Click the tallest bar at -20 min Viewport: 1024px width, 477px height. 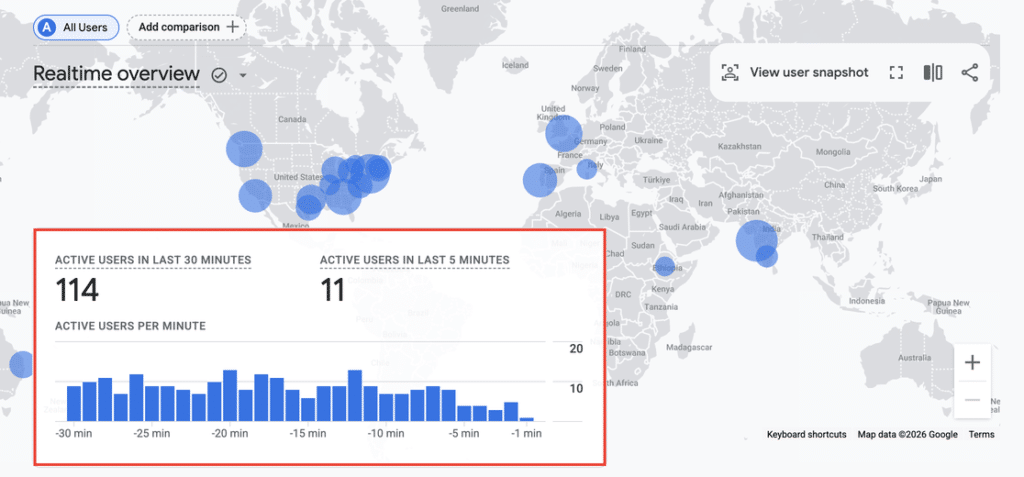click(230, 396)
